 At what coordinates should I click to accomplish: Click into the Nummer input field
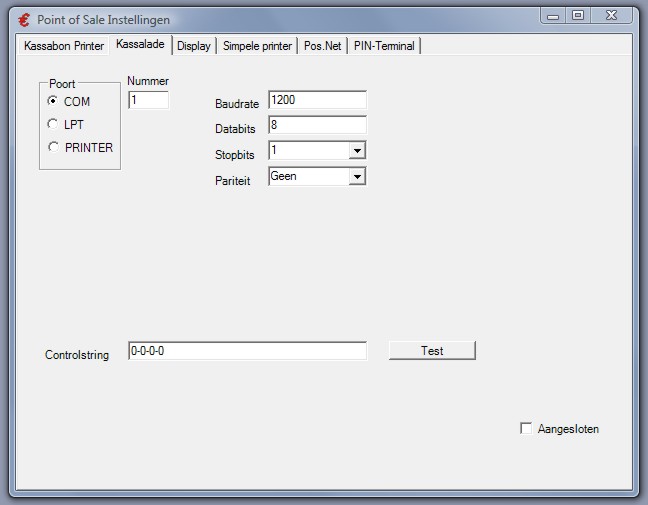148,100
